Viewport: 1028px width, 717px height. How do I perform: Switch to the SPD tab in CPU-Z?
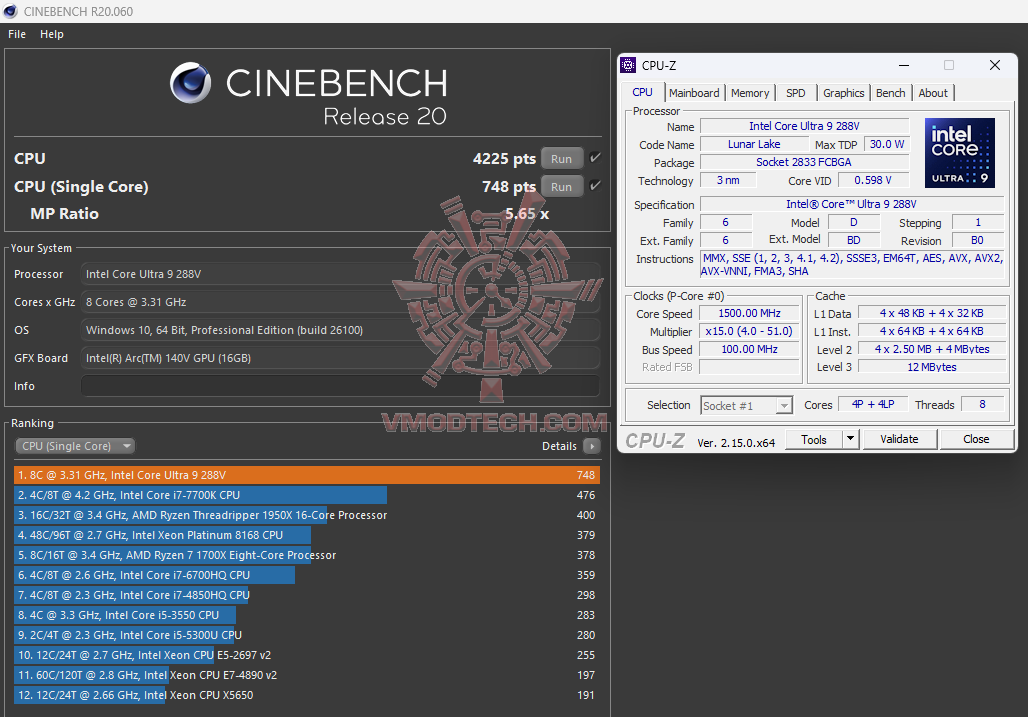coord(795,93)
